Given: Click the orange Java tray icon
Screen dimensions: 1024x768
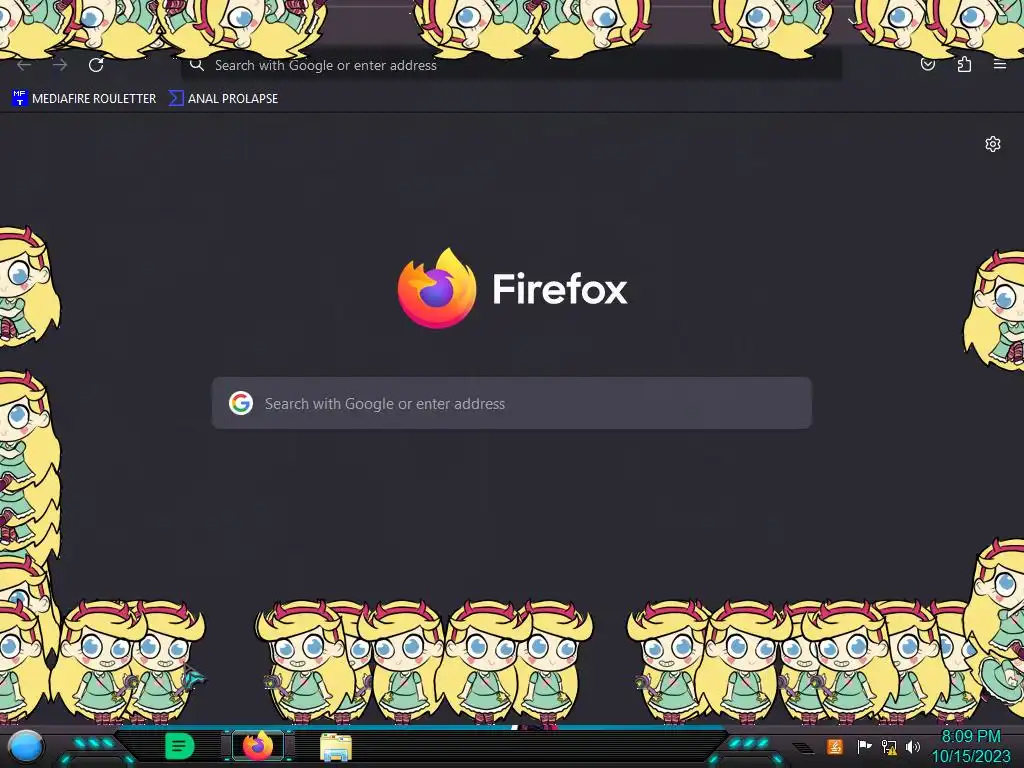Looking at the screenshot, I should 834,746.
